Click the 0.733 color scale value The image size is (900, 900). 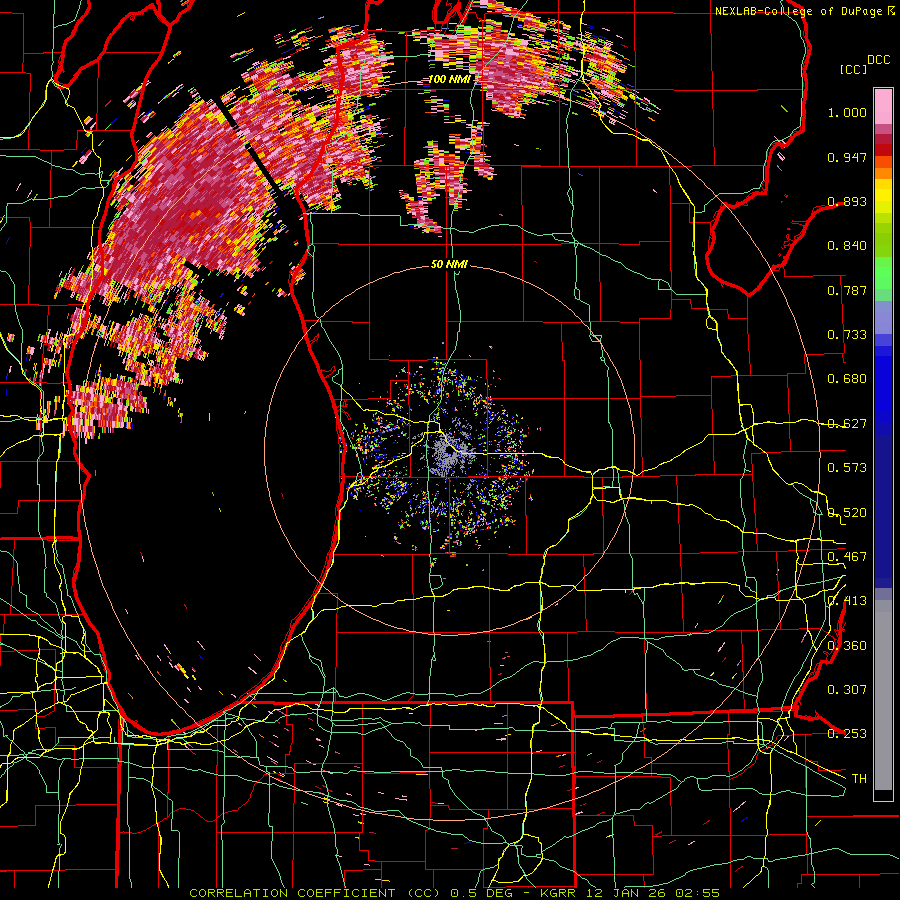[847, 335]
